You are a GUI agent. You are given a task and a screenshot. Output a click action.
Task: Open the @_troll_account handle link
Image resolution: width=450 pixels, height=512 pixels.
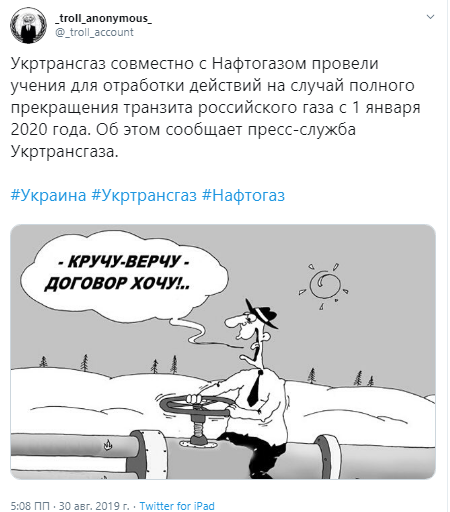point(94,32)
